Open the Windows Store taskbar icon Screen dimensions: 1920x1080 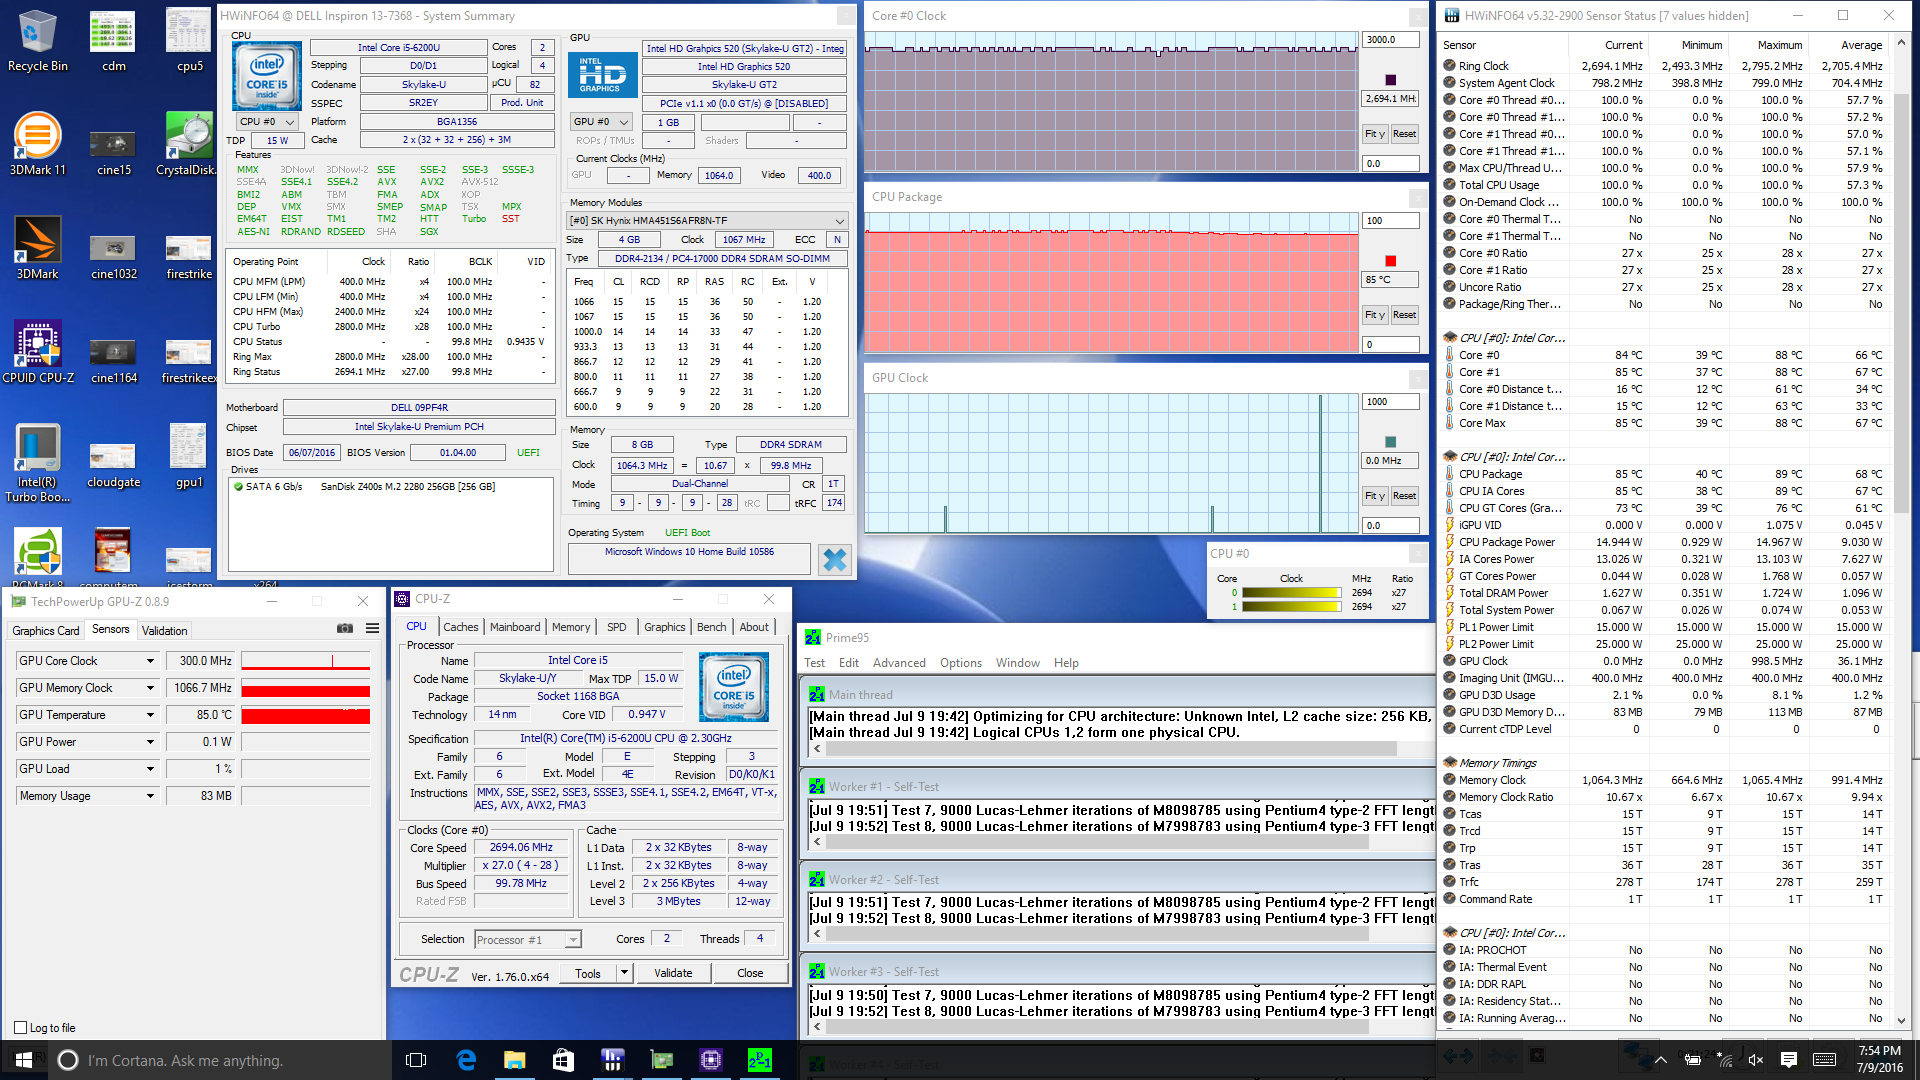click(x=563, y=1060)
